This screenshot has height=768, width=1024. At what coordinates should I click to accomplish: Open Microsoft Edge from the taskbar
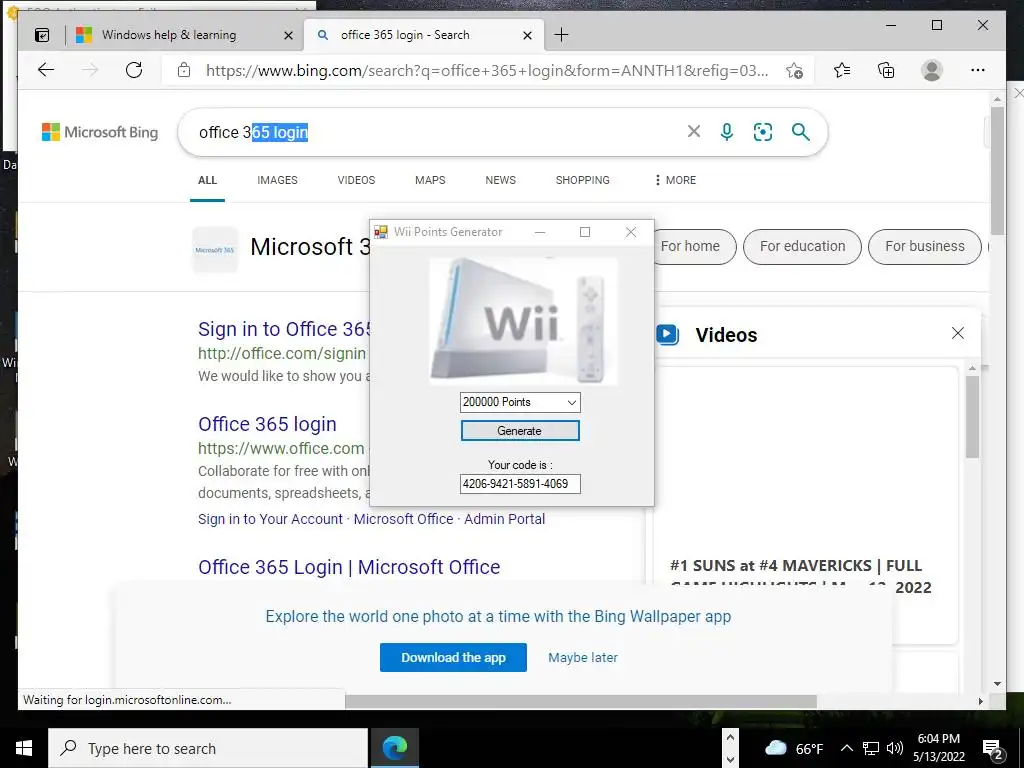[x=394, y=748]
